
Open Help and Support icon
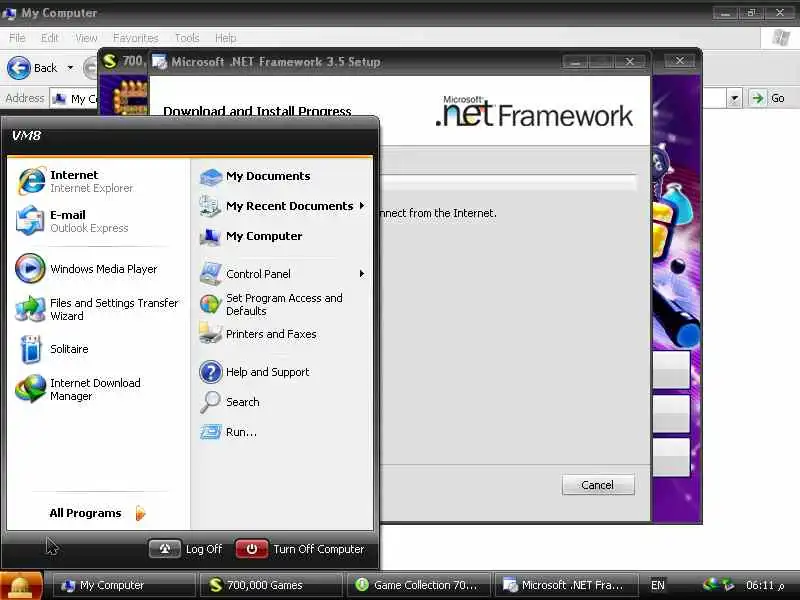point(210,372)
